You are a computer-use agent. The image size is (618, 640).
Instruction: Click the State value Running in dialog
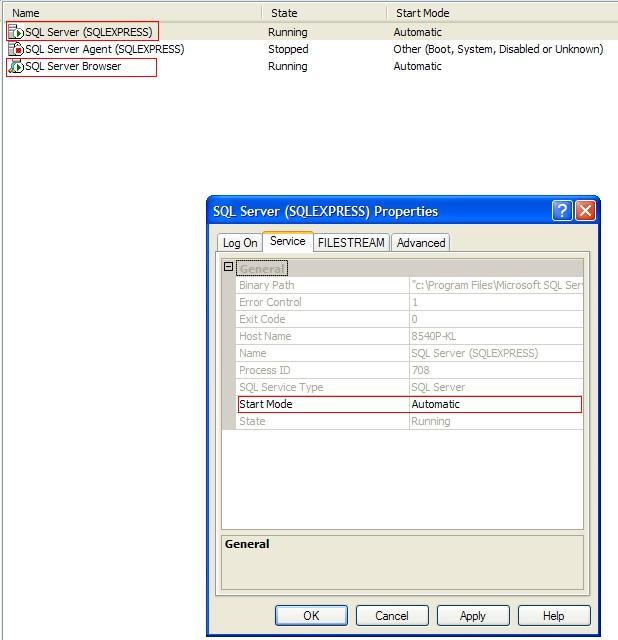(x=431, y=421)
